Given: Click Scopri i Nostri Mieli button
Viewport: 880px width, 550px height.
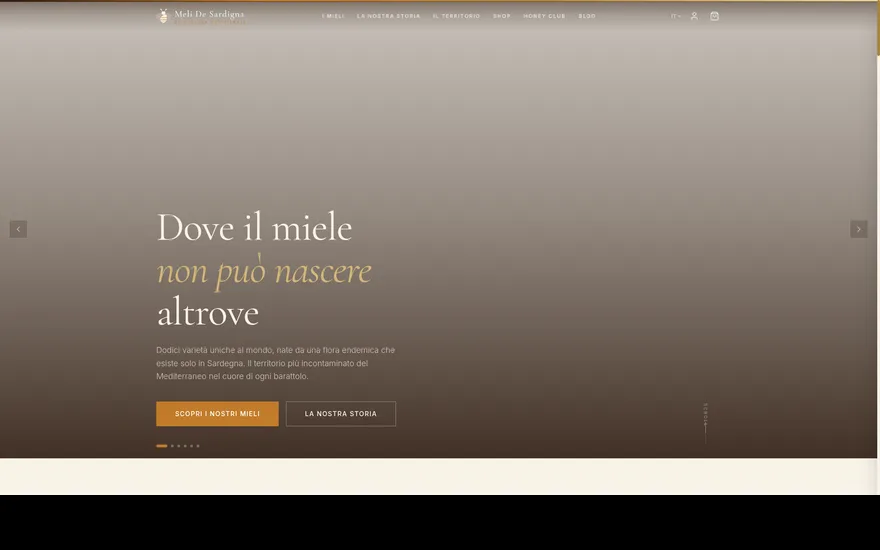Looking at the screenshot, I should coord(217,414).
